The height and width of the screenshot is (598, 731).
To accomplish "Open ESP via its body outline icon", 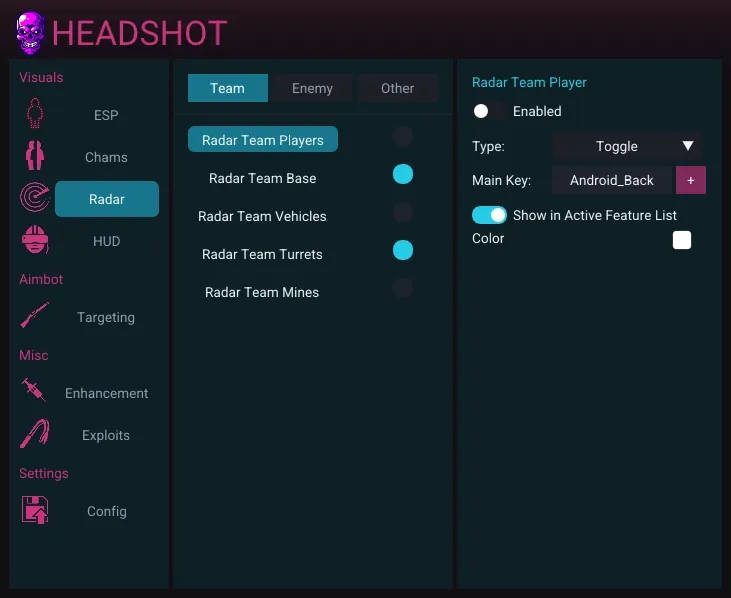I will click(x=35, y=115).
